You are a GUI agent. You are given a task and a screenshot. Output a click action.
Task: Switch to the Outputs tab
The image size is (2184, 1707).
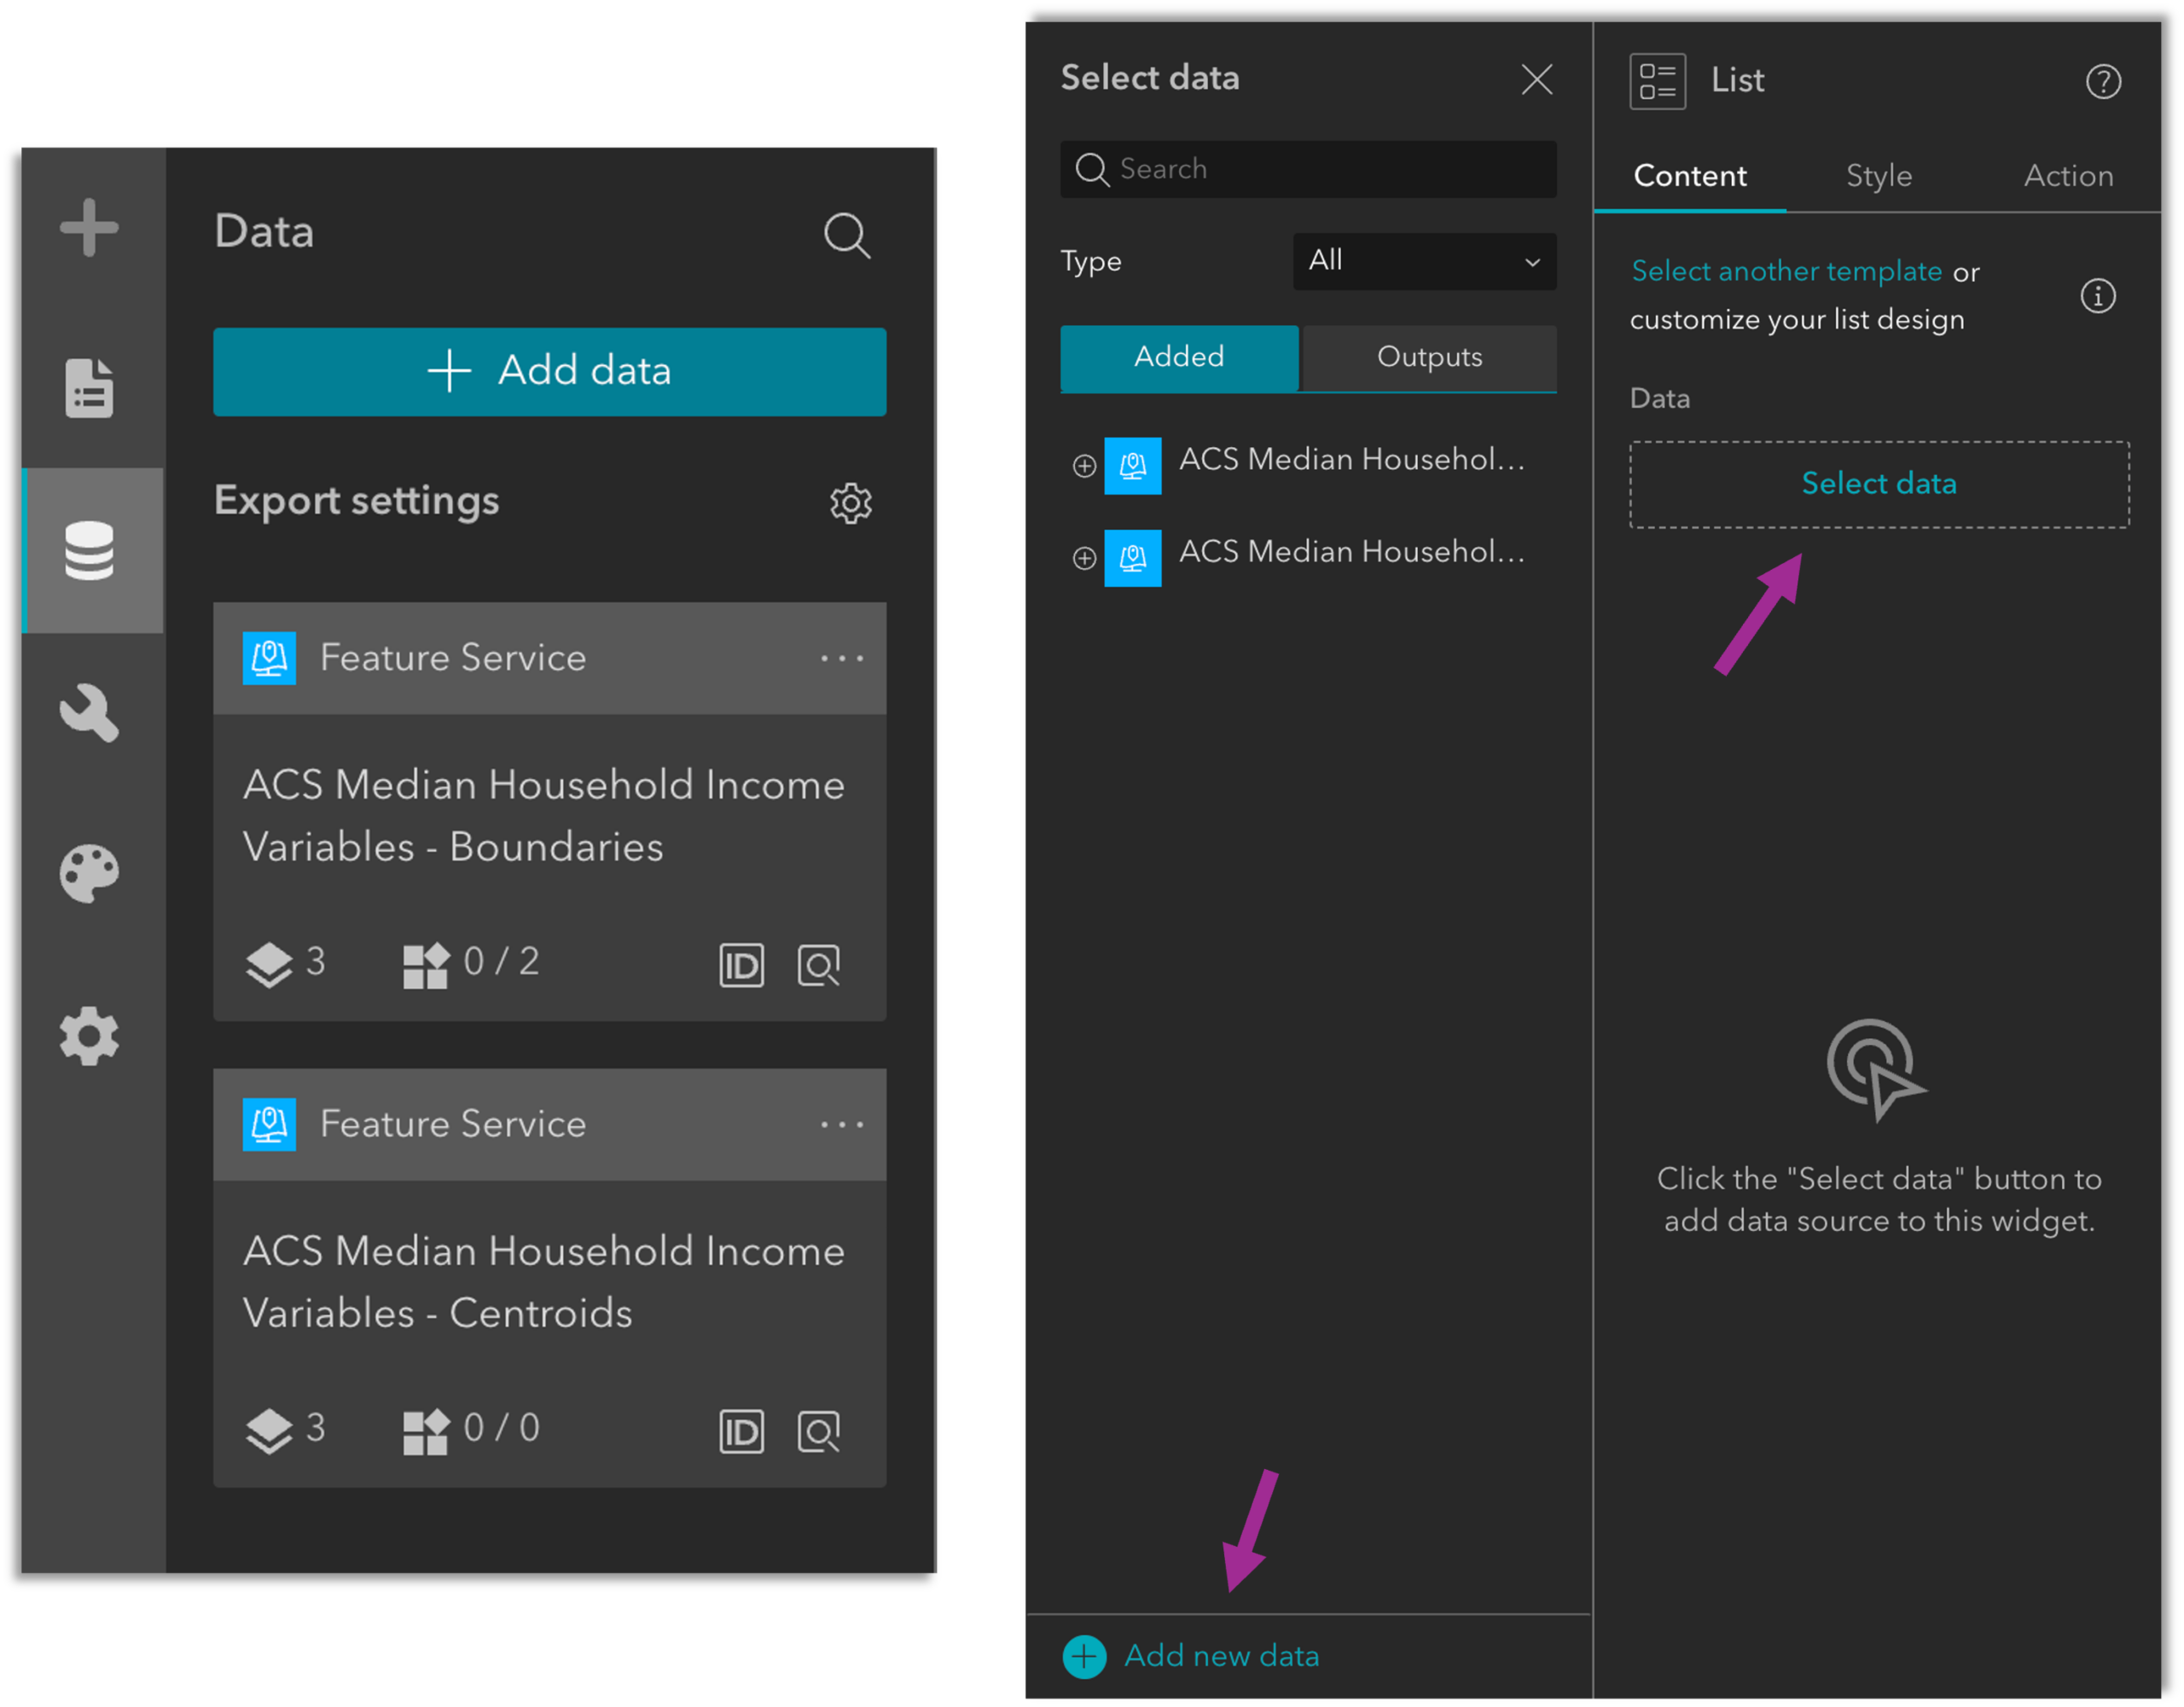(x=1429, y=357)
